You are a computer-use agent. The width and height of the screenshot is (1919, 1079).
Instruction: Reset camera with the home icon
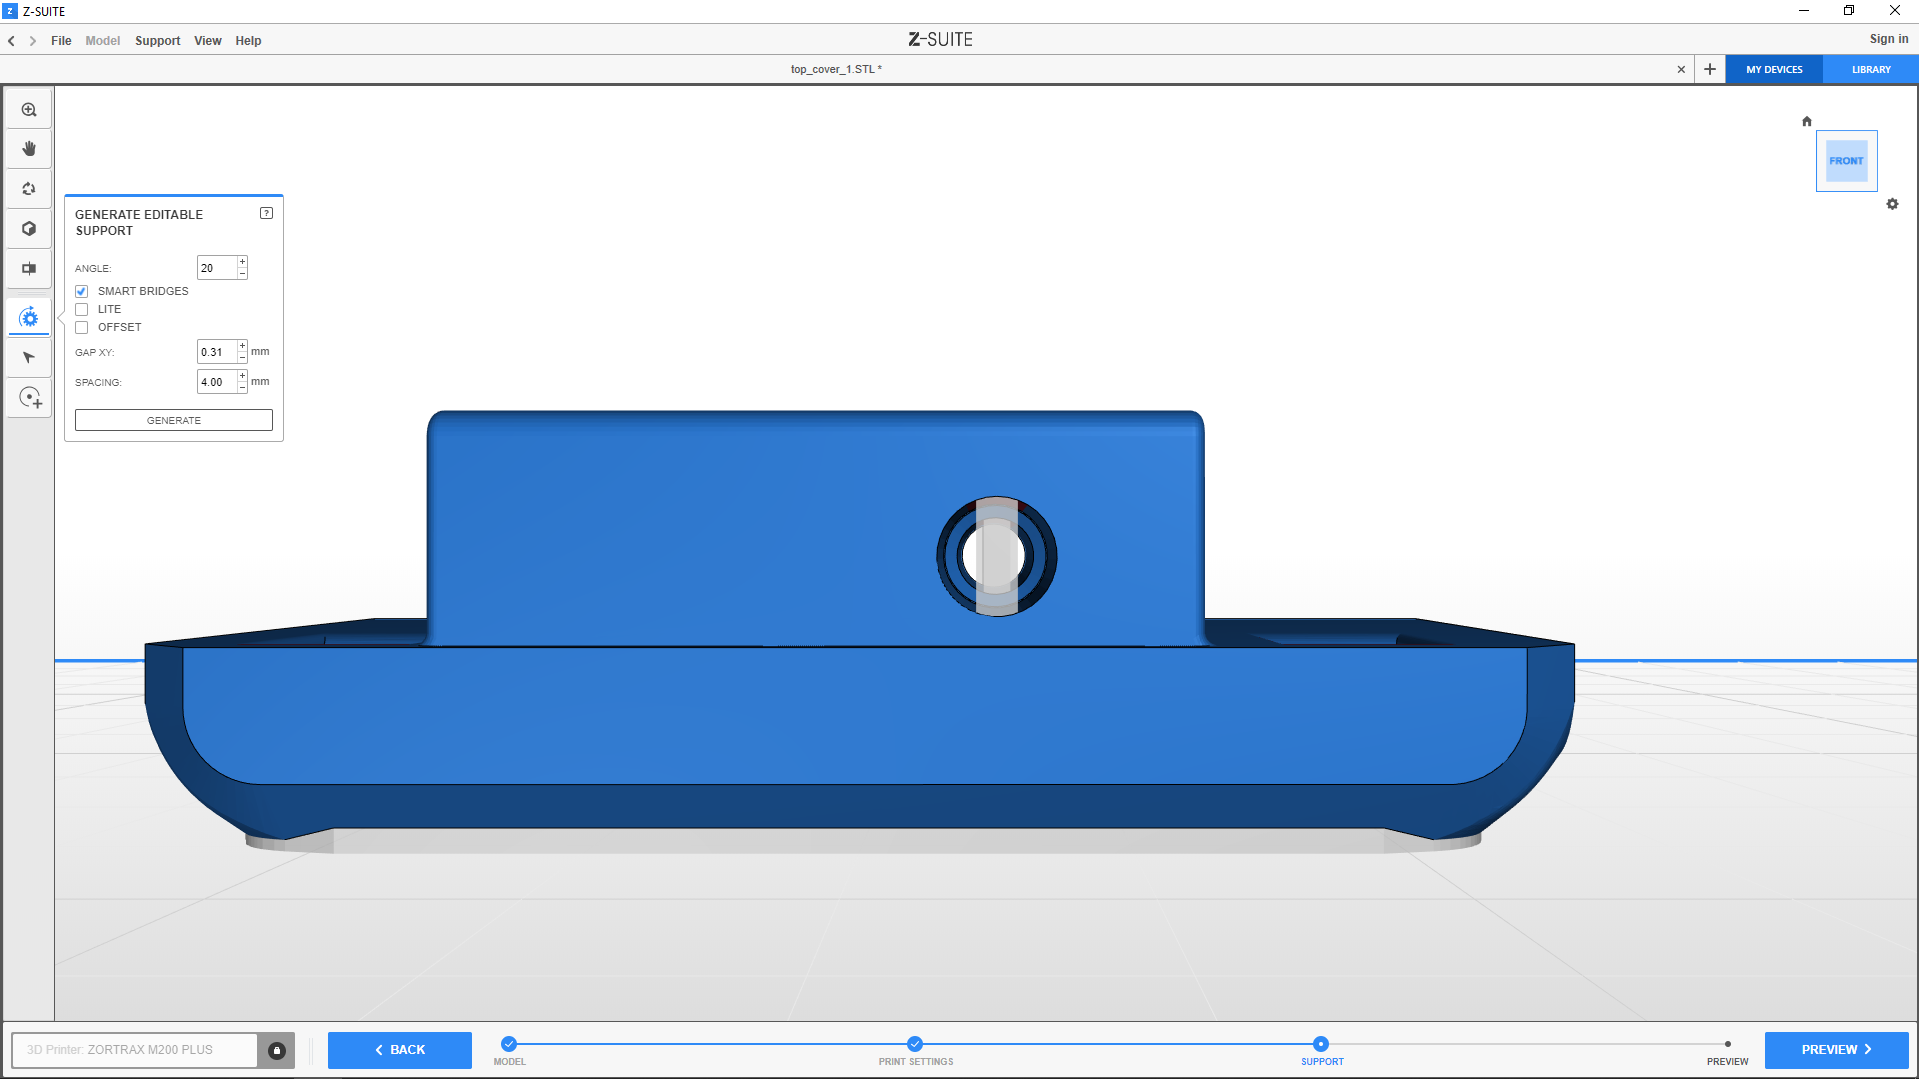pos(1806,121)
